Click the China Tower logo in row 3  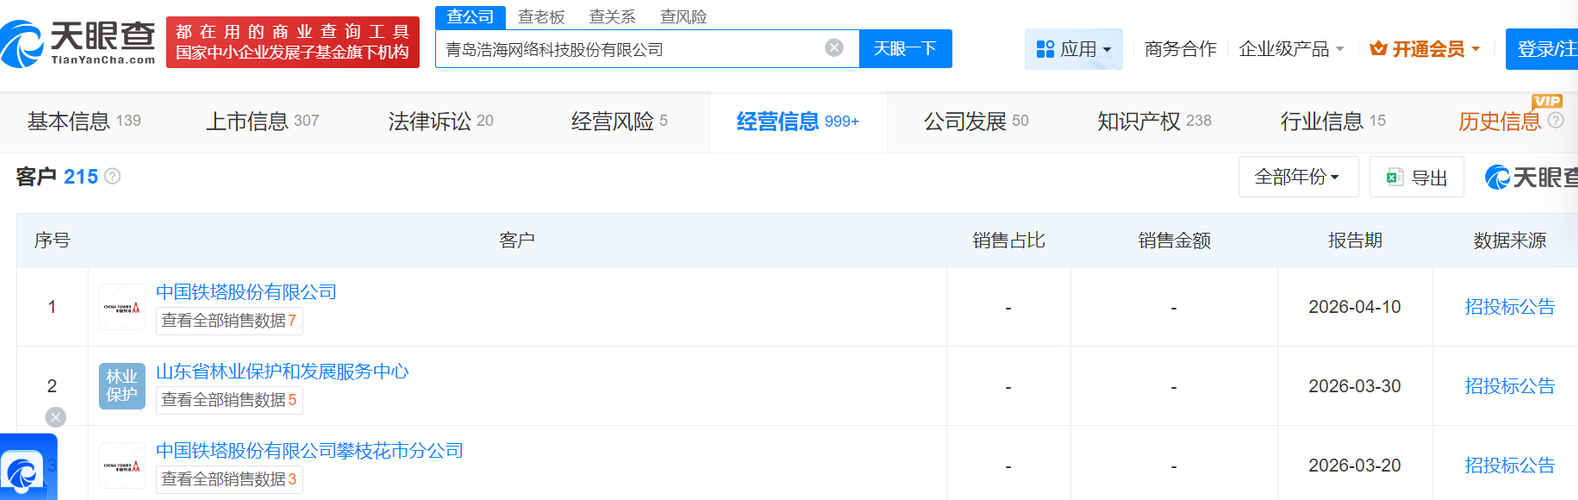(122, 465)
